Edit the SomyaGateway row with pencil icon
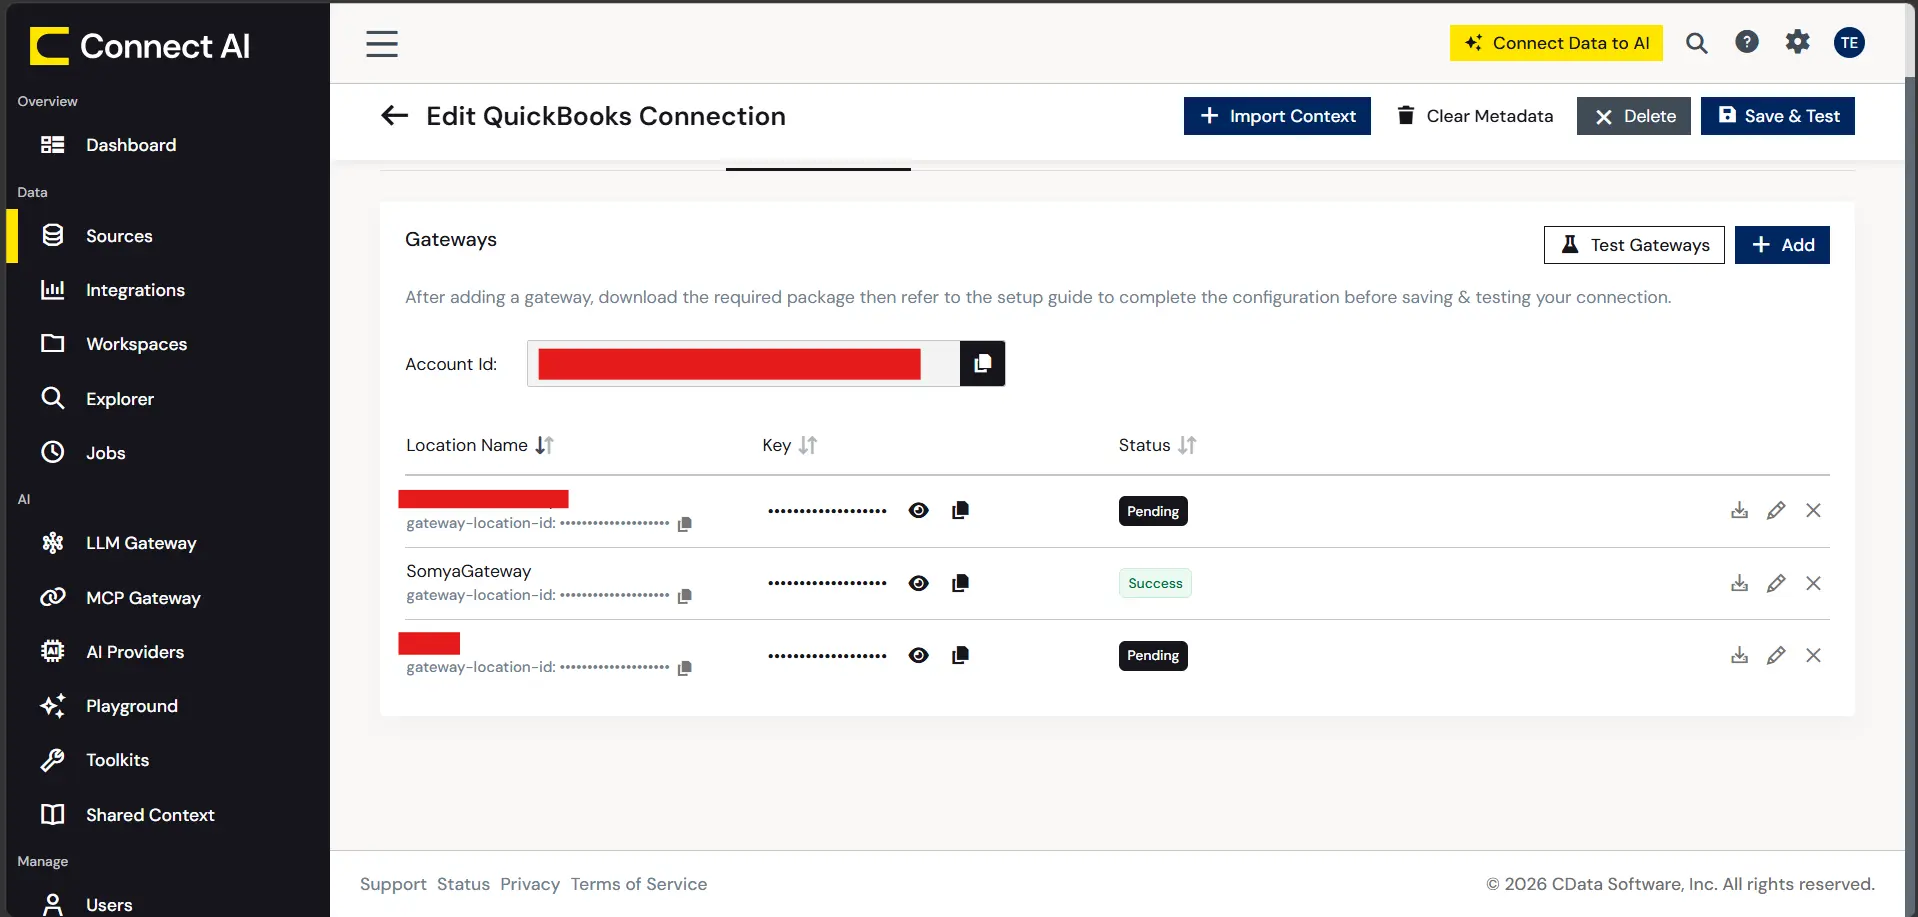Image resolution: width=1918 pixels, height=917 pixels. [1776, 583]
